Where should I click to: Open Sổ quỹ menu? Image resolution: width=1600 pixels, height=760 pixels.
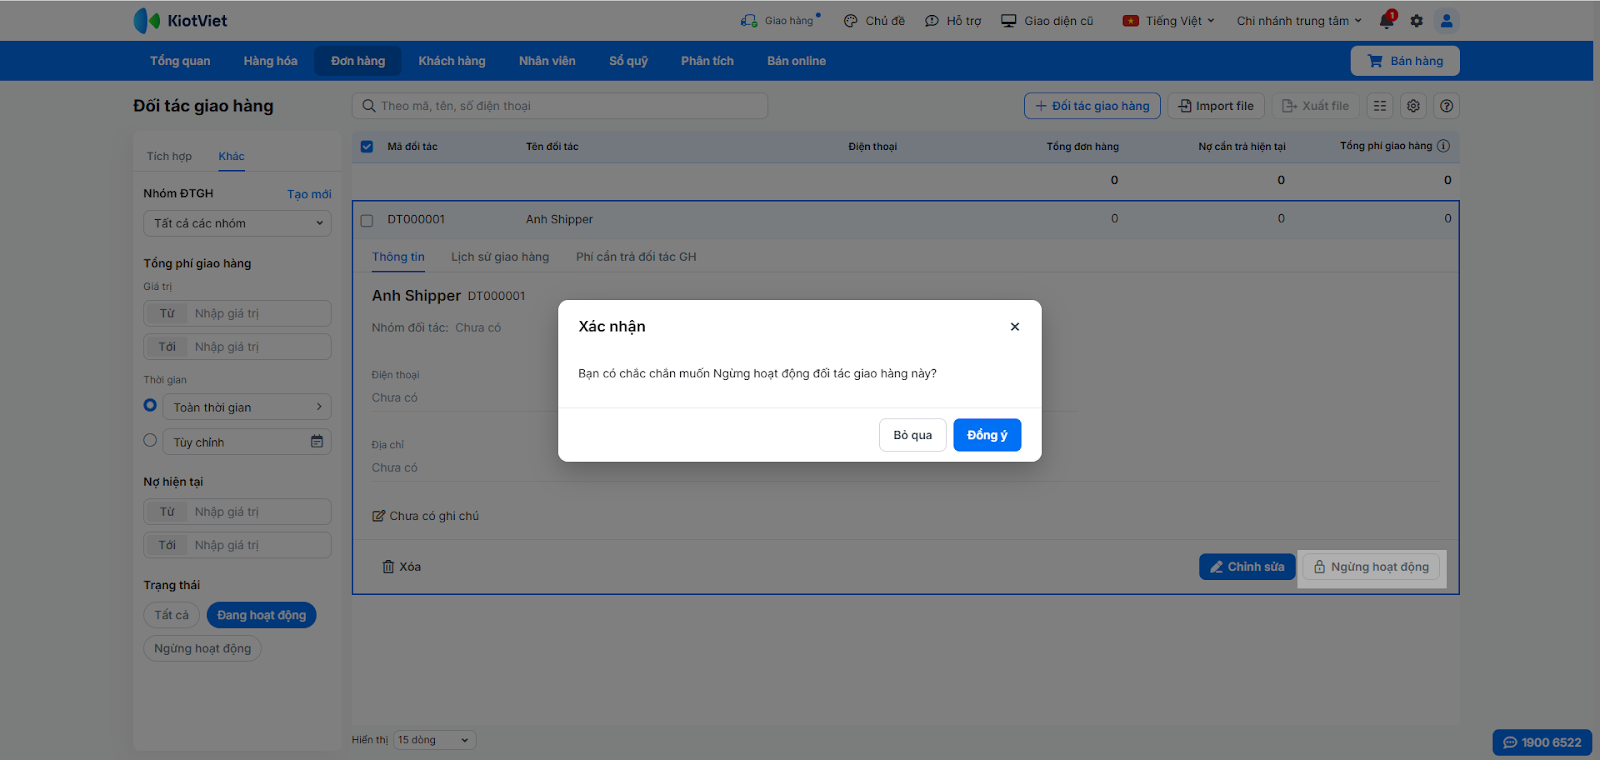click(629, 61)
